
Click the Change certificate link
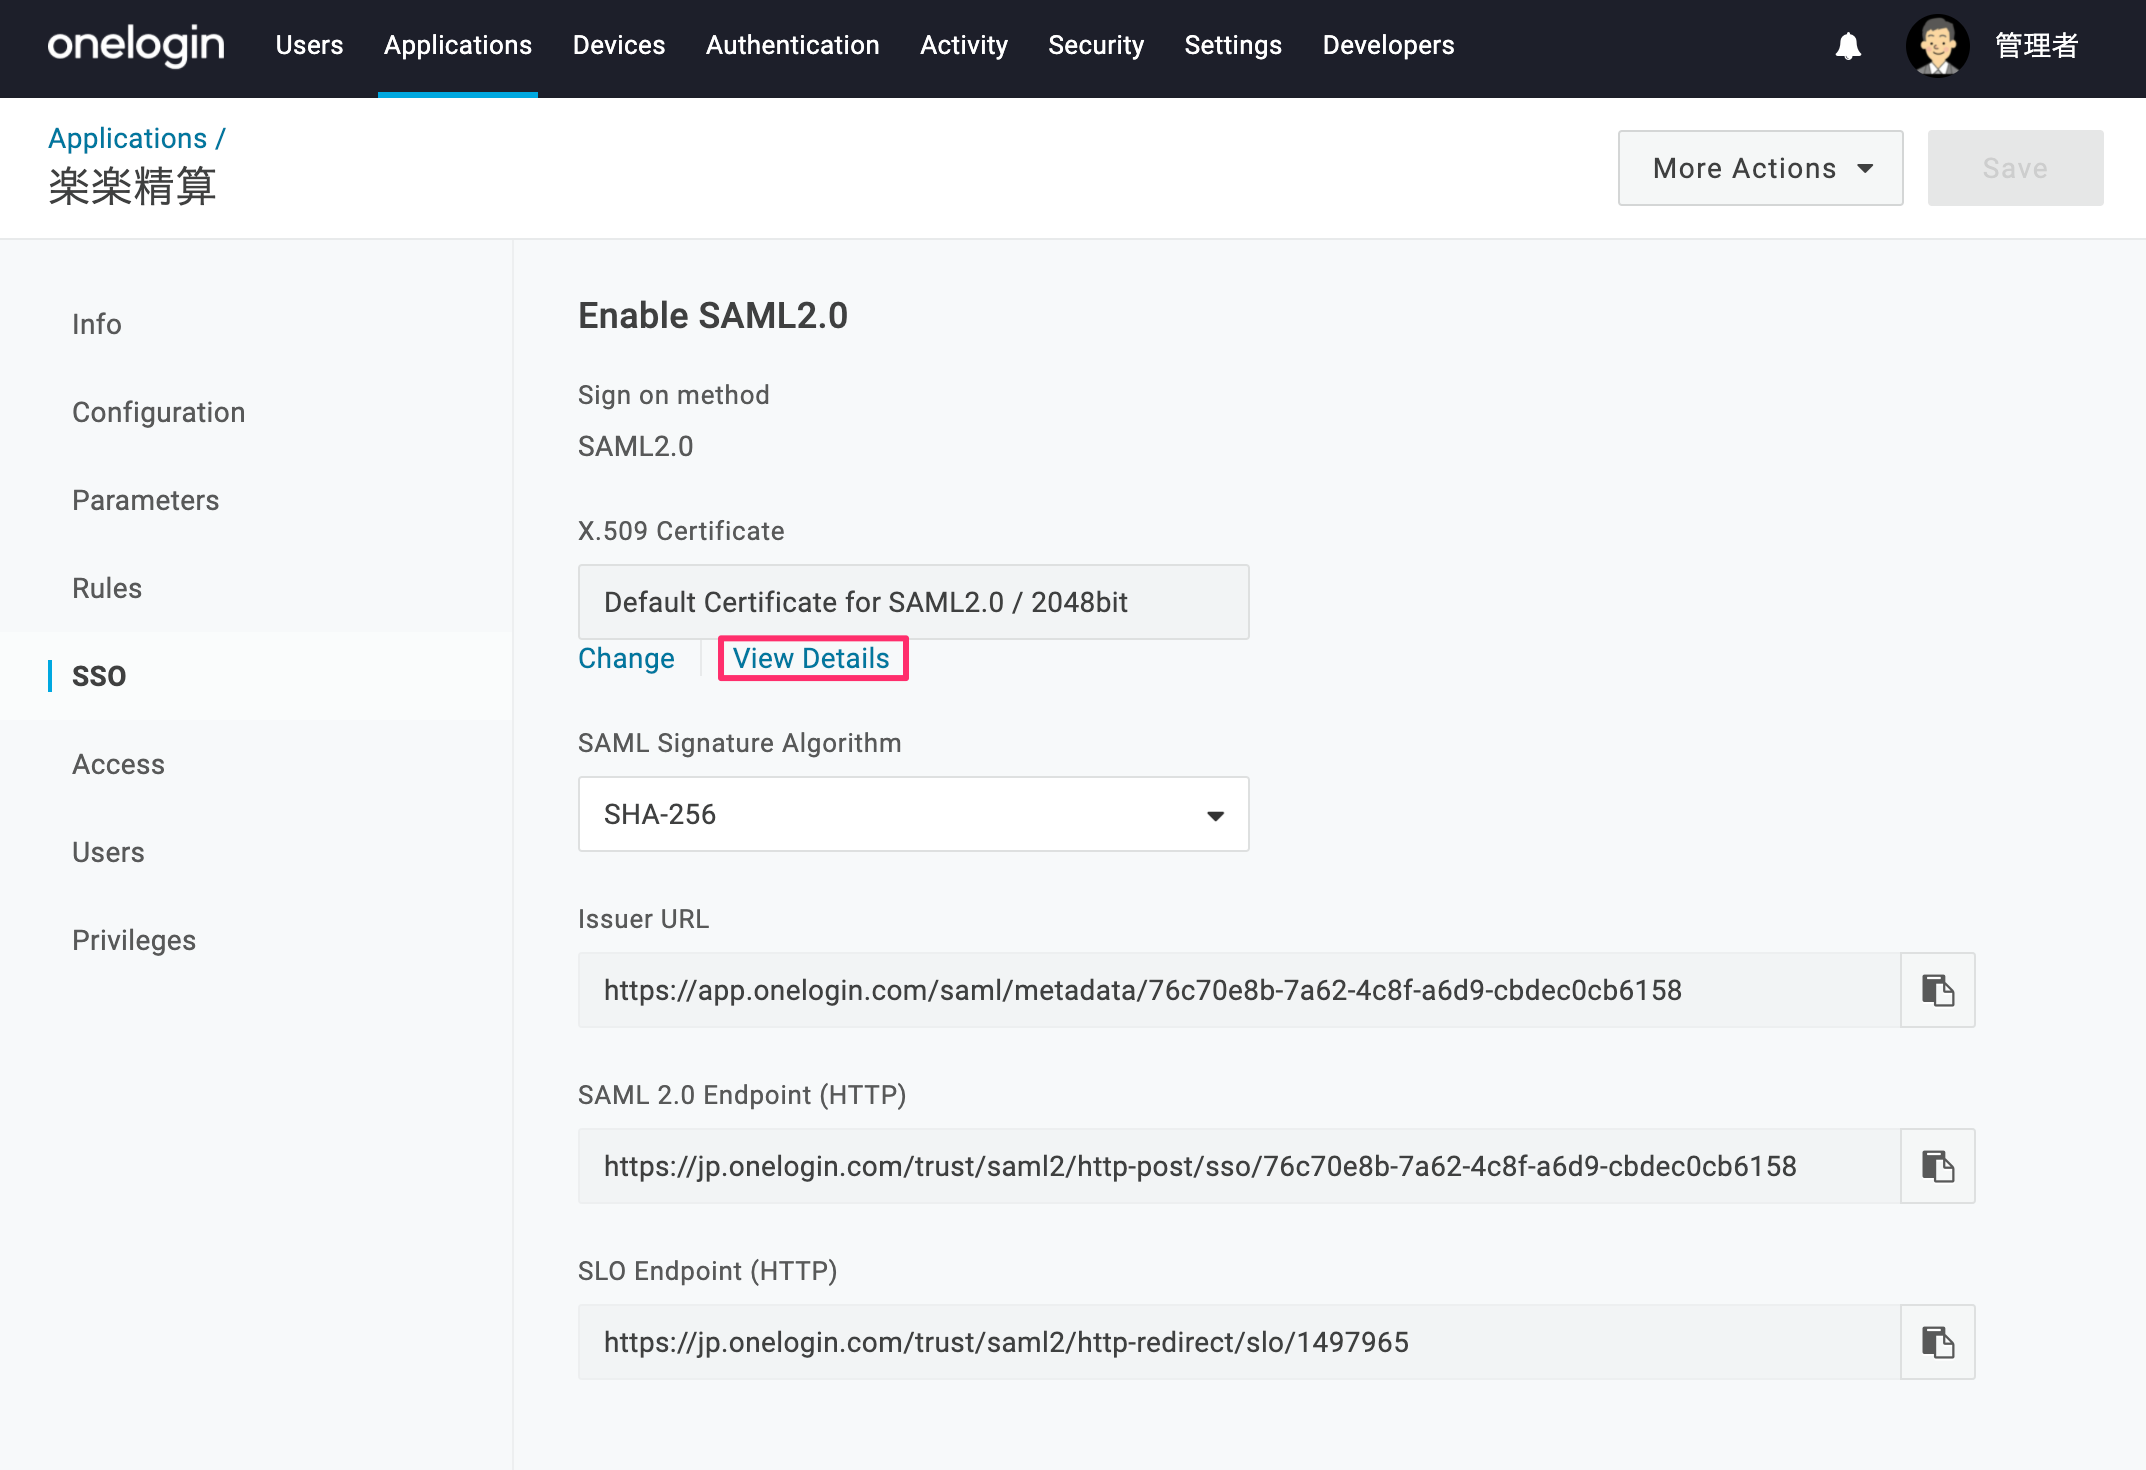tap(626, 658)
